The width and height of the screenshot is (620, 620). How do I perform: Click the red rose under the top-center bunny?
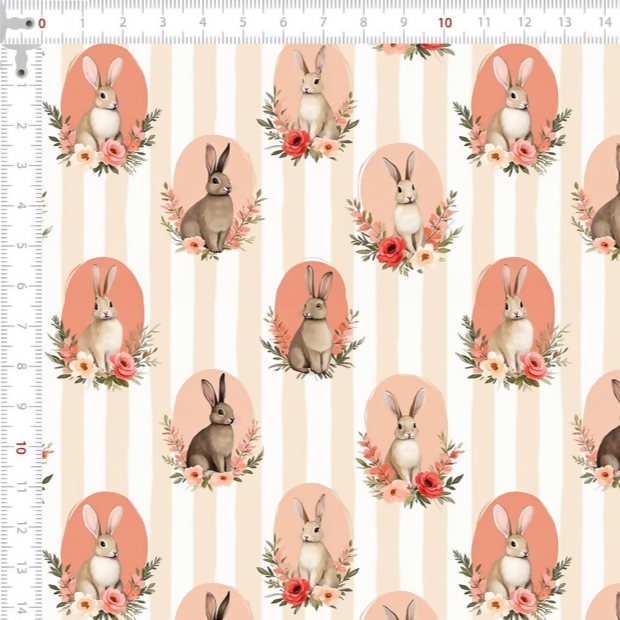(x=295, y=142)
